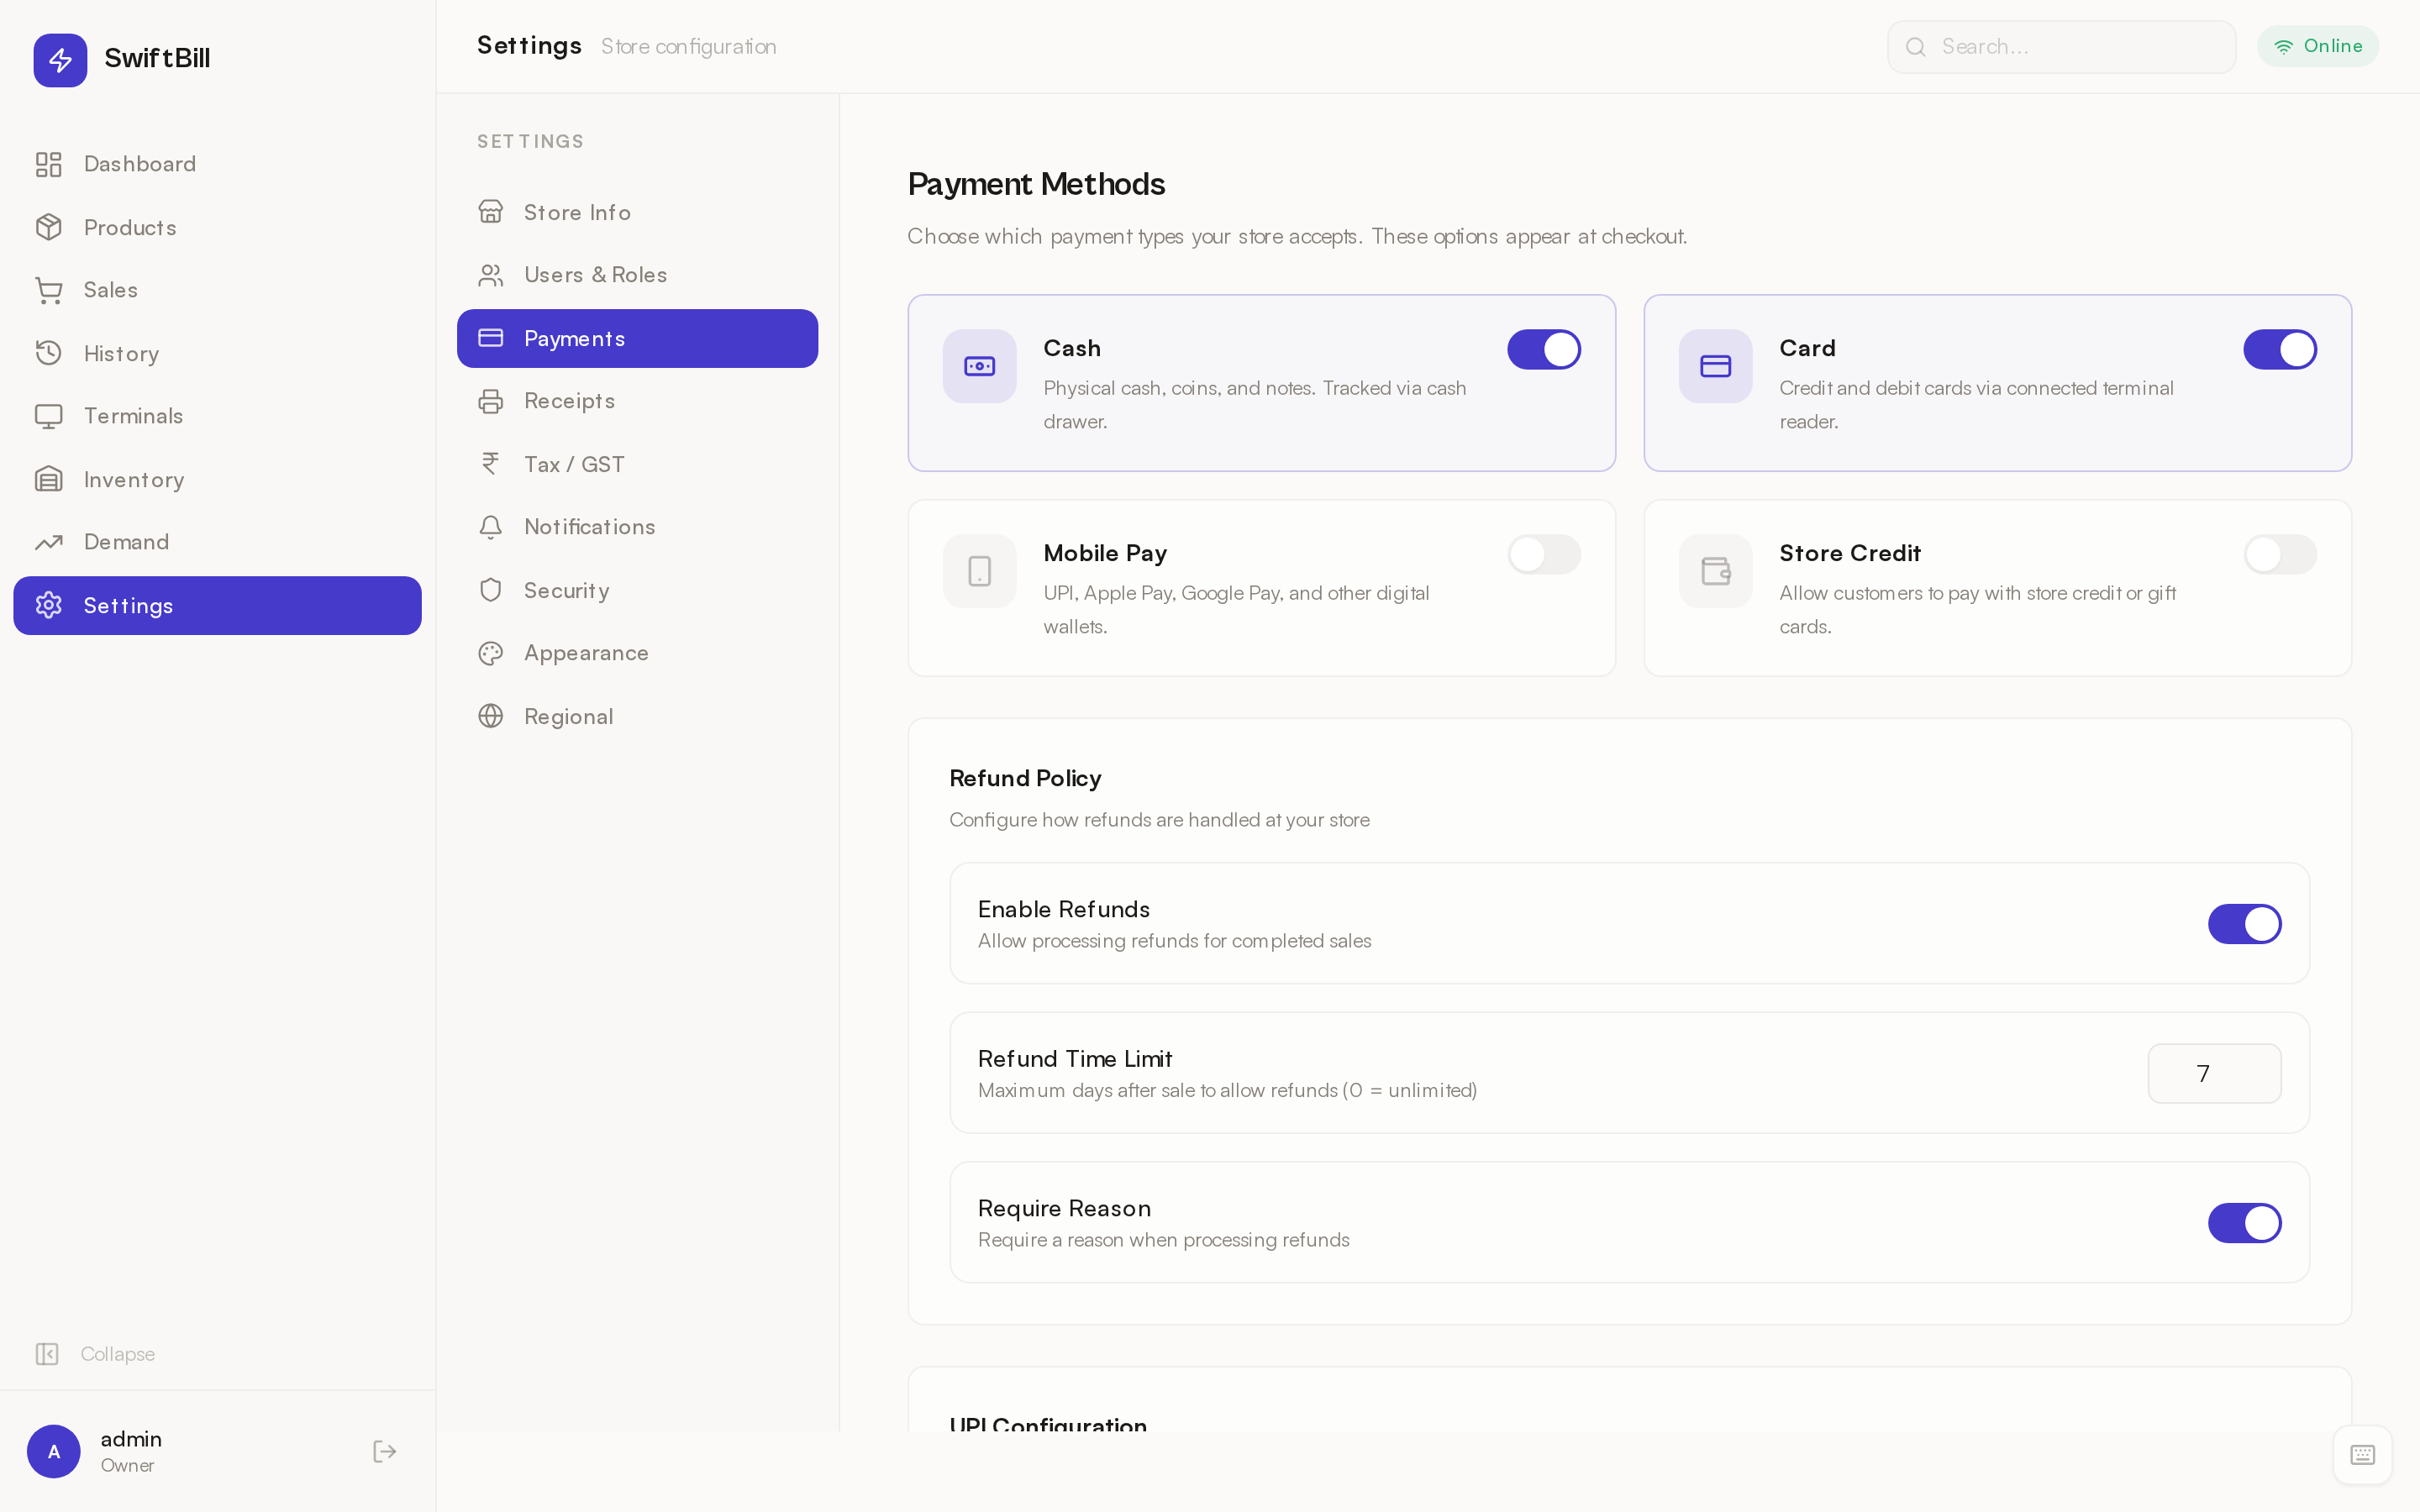The image size is (2420, 1512).
Task: Click the admin avatar circle
Action: point(54,1451)
